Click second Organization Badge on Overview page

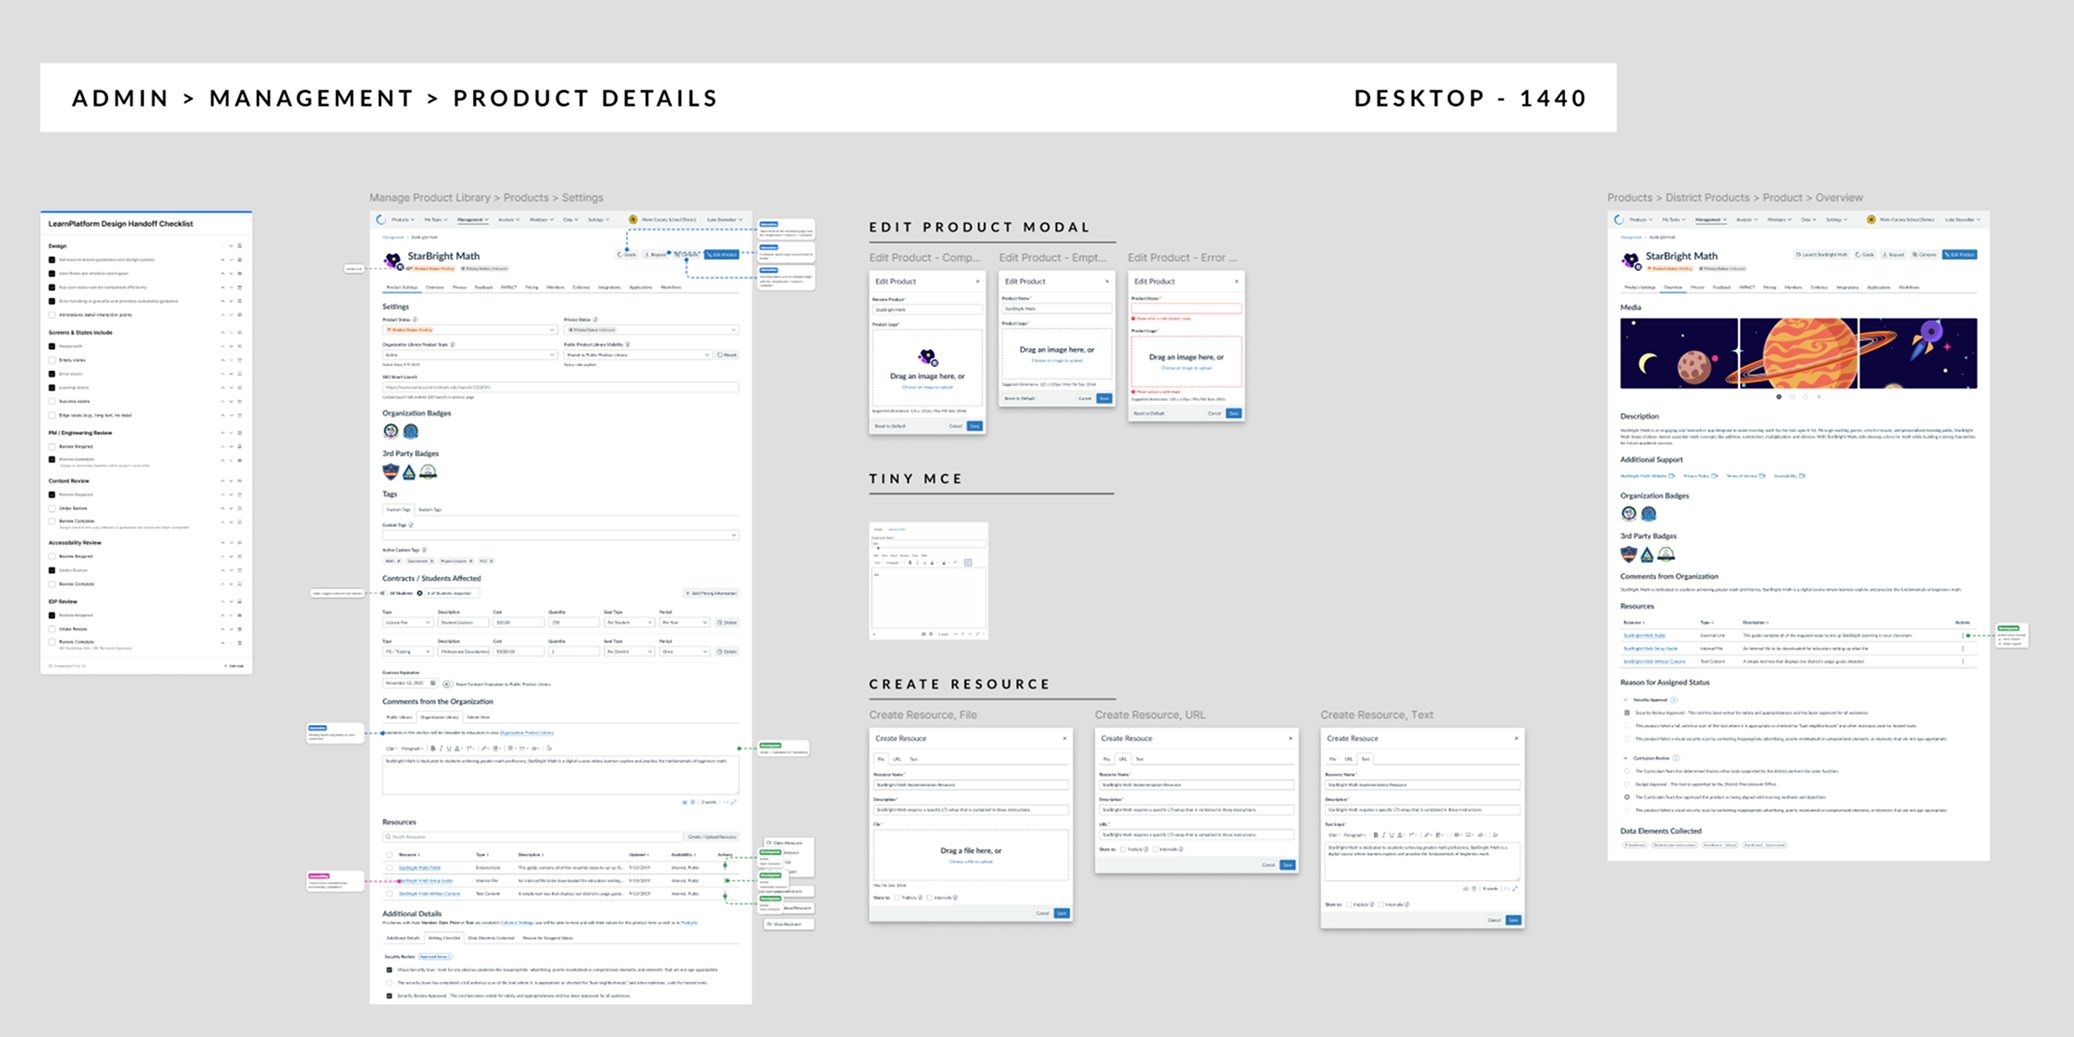click(1649, 514)
